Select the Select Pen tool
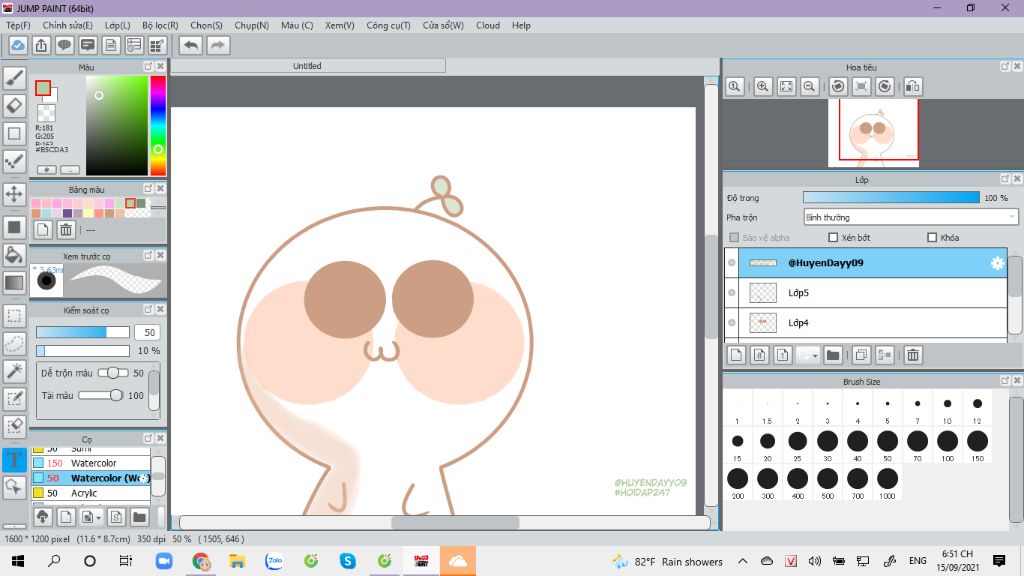The height and width of the screenshot is (576, 1024). [14, 398]
